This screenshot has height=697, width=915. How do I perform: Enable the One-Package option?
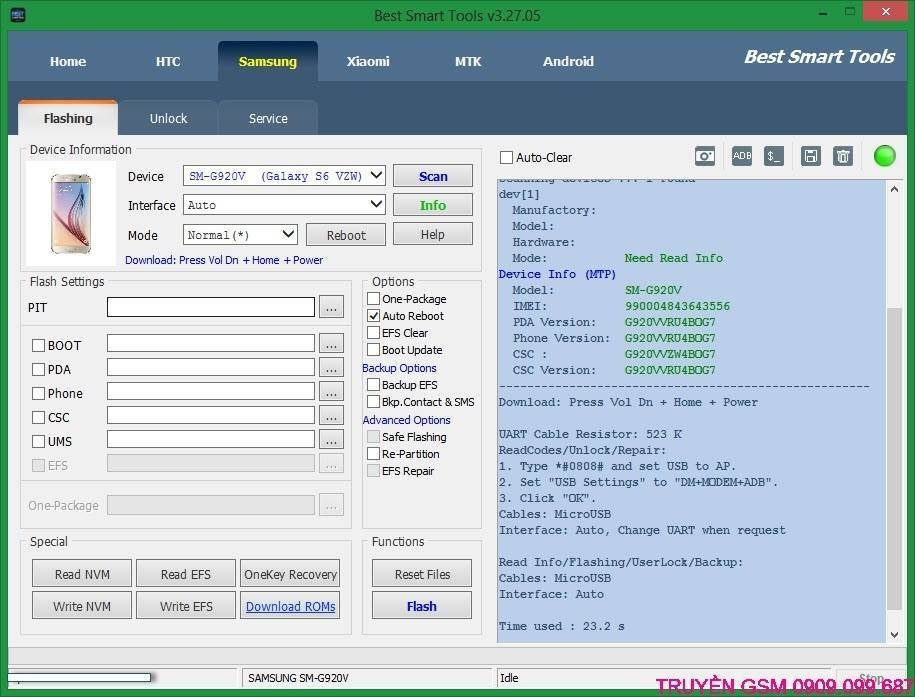(373, 299)
